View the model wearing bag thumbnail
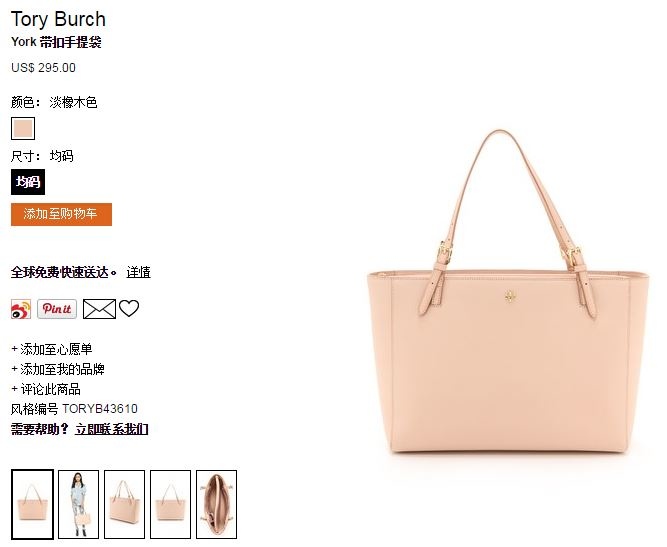667x547 pixels. point(78,504)
